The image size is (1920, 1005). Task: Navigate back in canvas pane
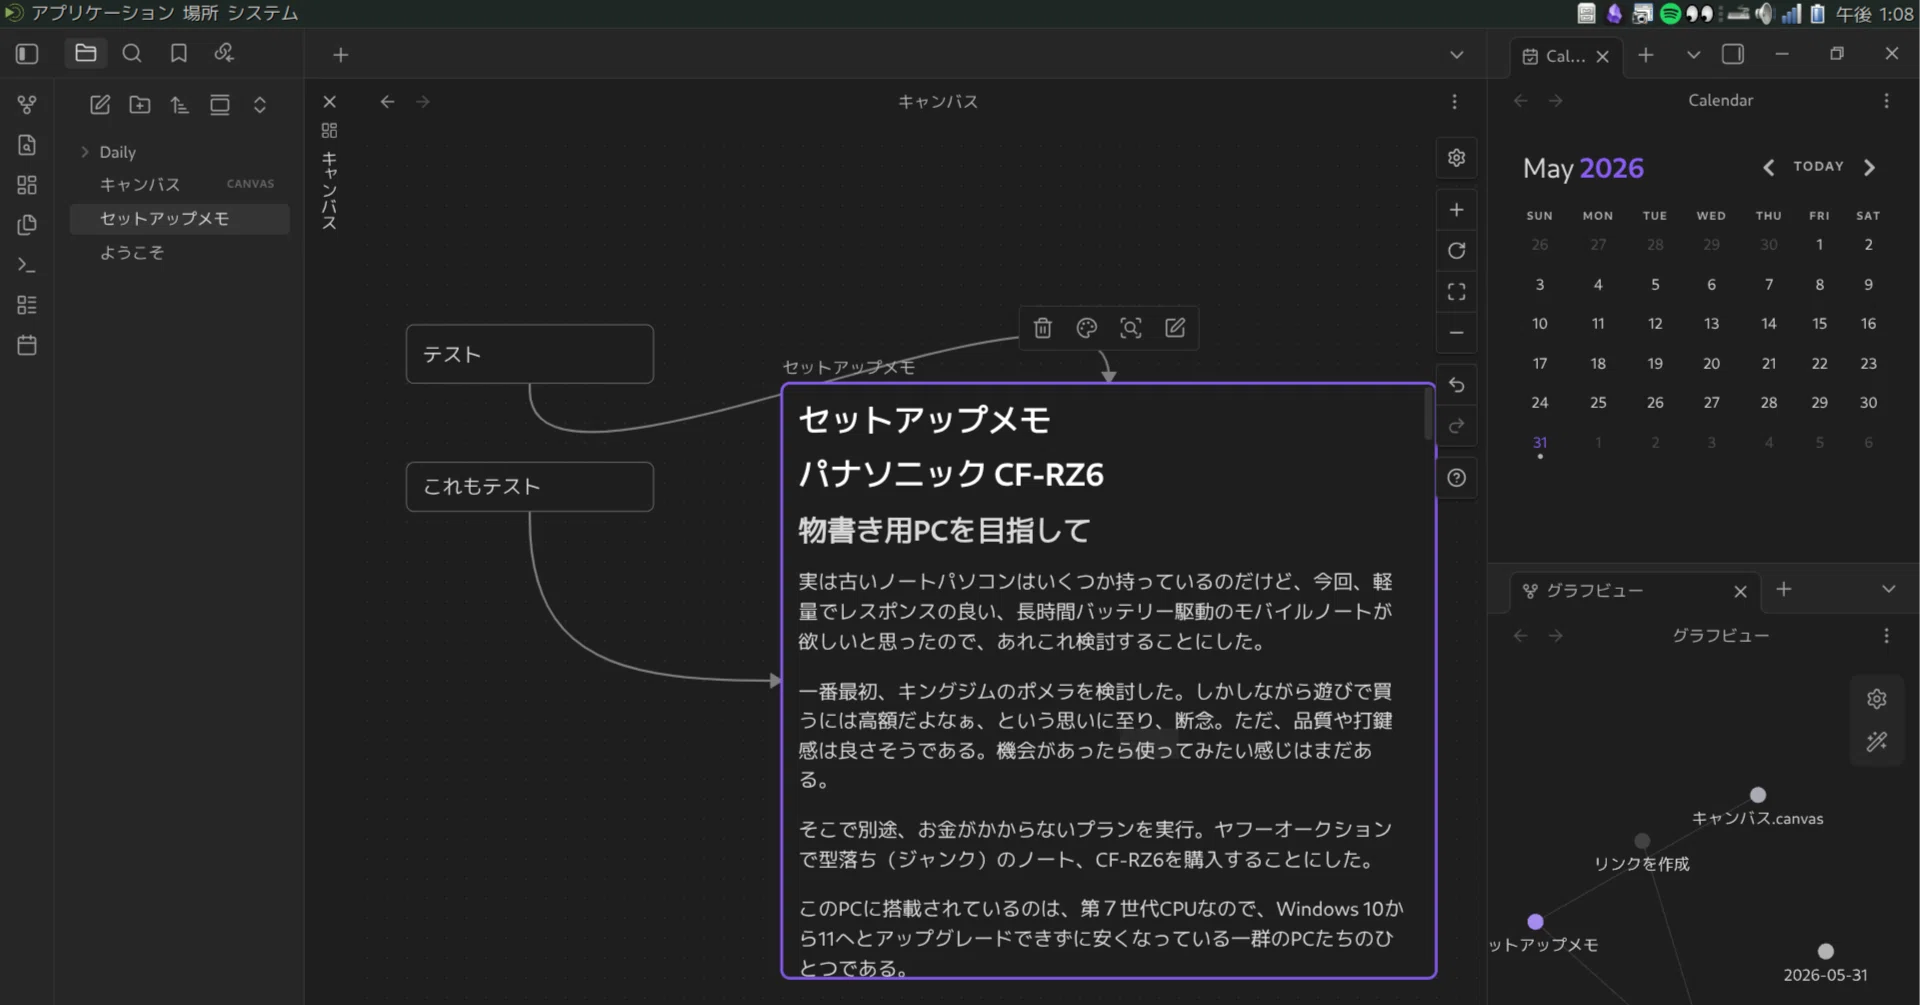387,101
